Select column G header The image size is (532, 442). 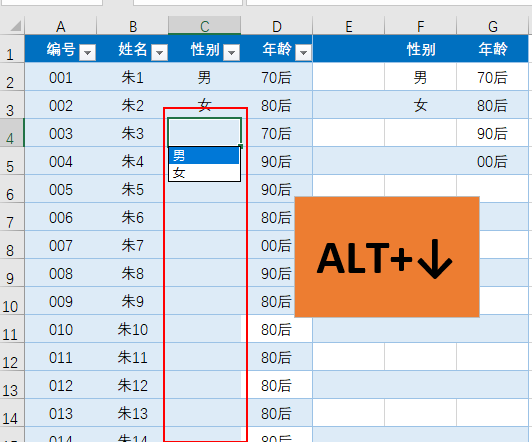tap(493, 26)
